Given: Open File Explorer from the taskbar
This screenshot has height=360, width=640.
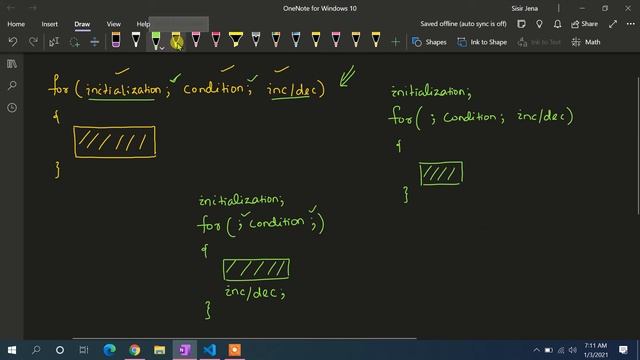Looking at the screenshot, I should point(159,350).
